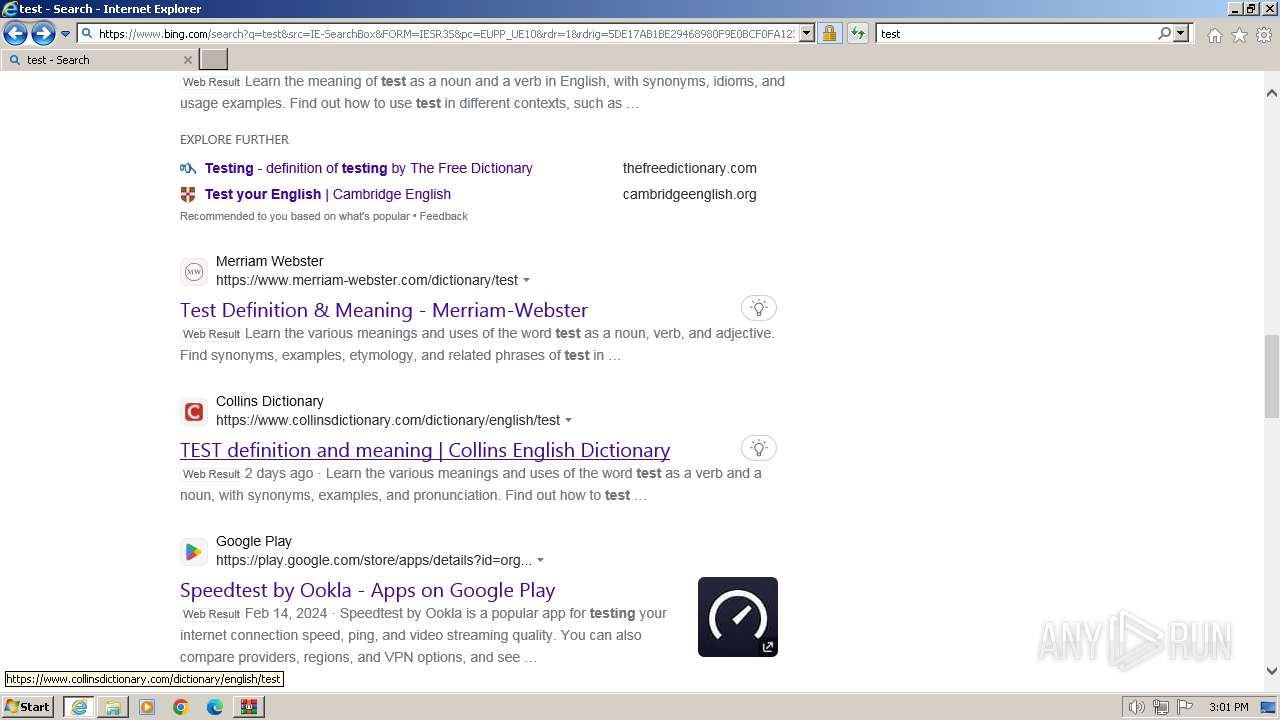Go to the Home page icon
The width and height of the screenshot is (1280, 720).
[x=1214, y=35]
